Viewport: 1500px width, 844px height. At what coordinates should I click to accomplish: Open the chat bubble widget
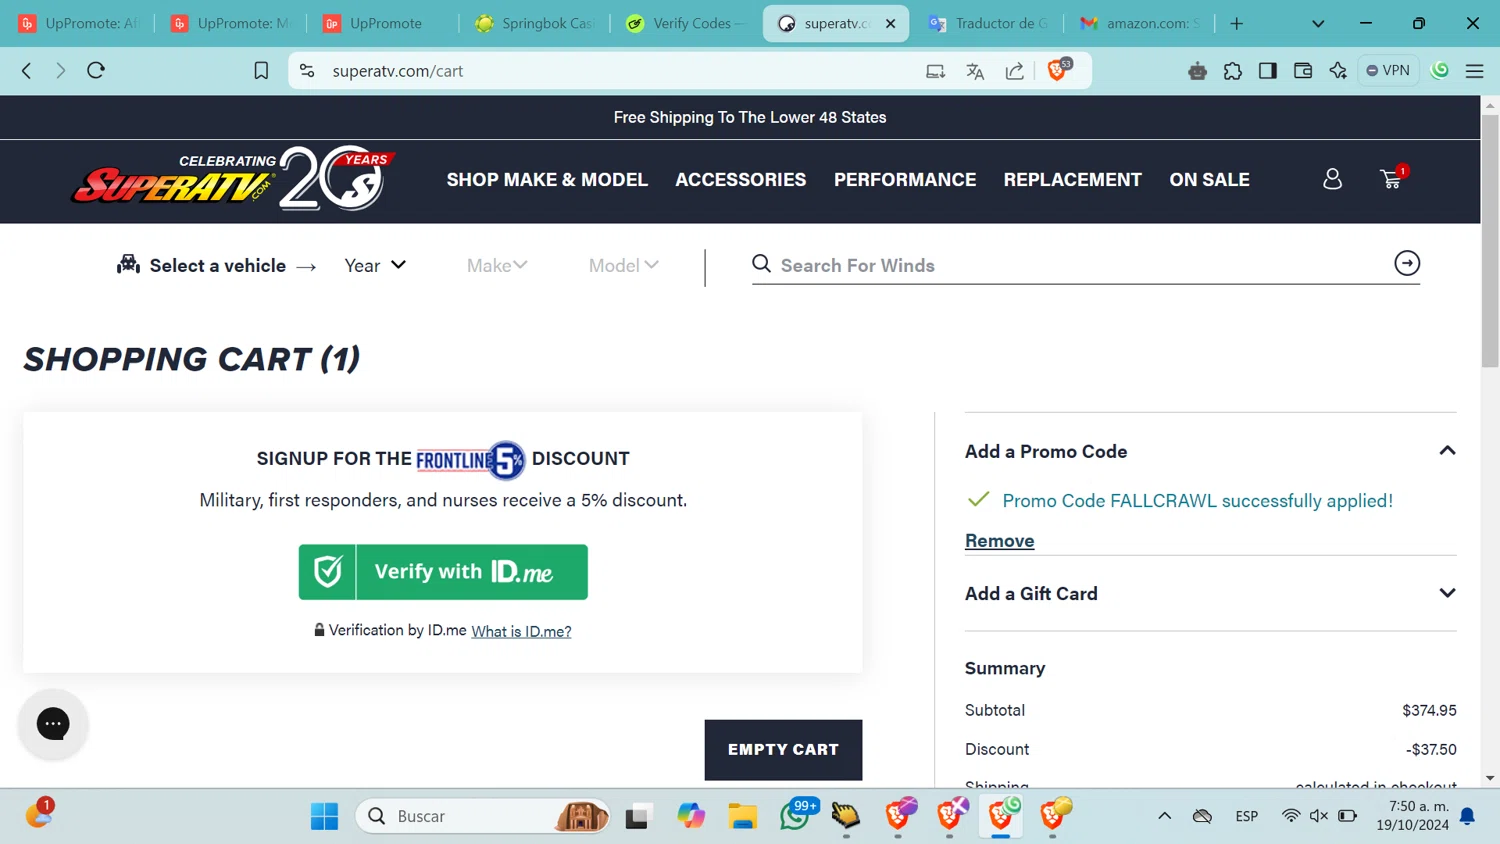53,723
